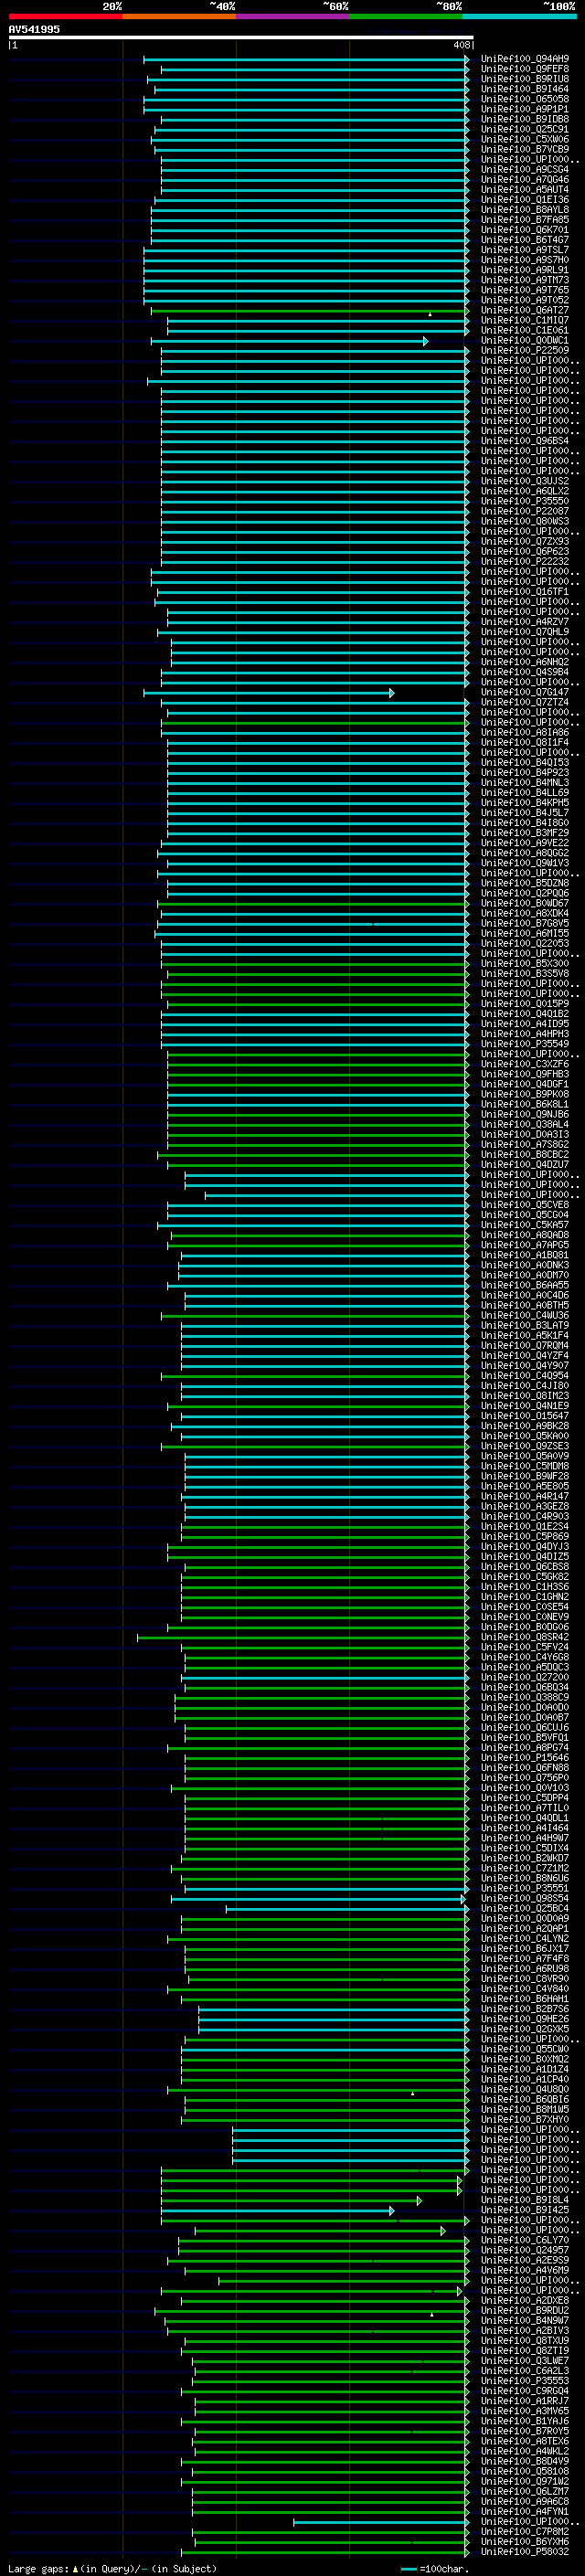Screen dimensions: 585x2576
Task: Click the label UniRef100_Q16TF1
Action: [525, 591]
